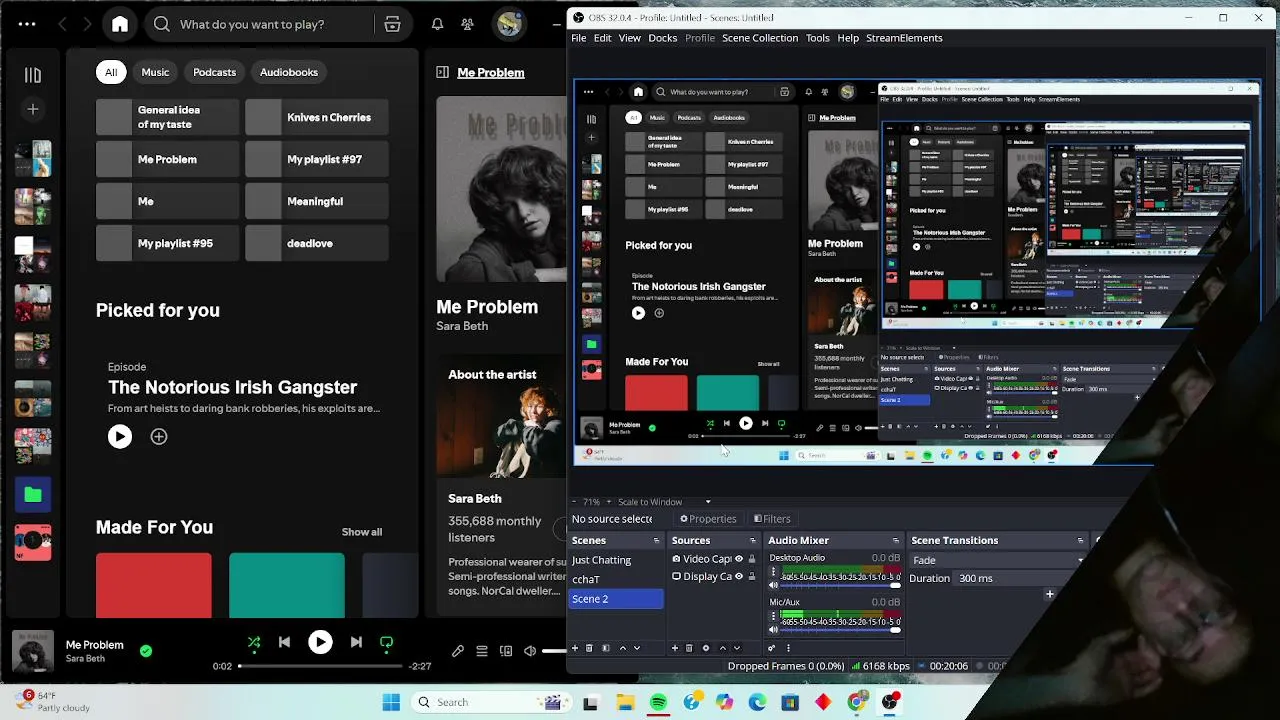The image size is (1280, 720).
Task: Click the Properties button in OBS
Action: click(708, 519)
